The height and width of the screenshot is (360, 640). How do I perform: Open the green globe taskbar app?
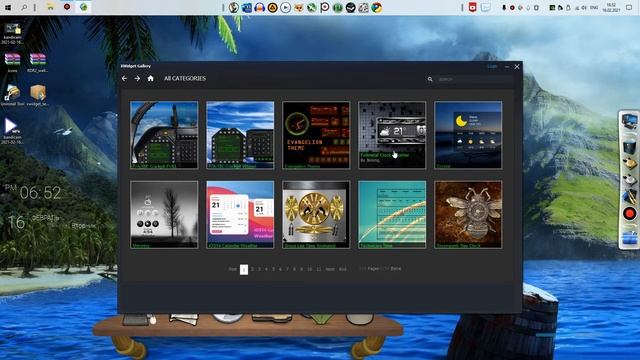tap(84, 7)
